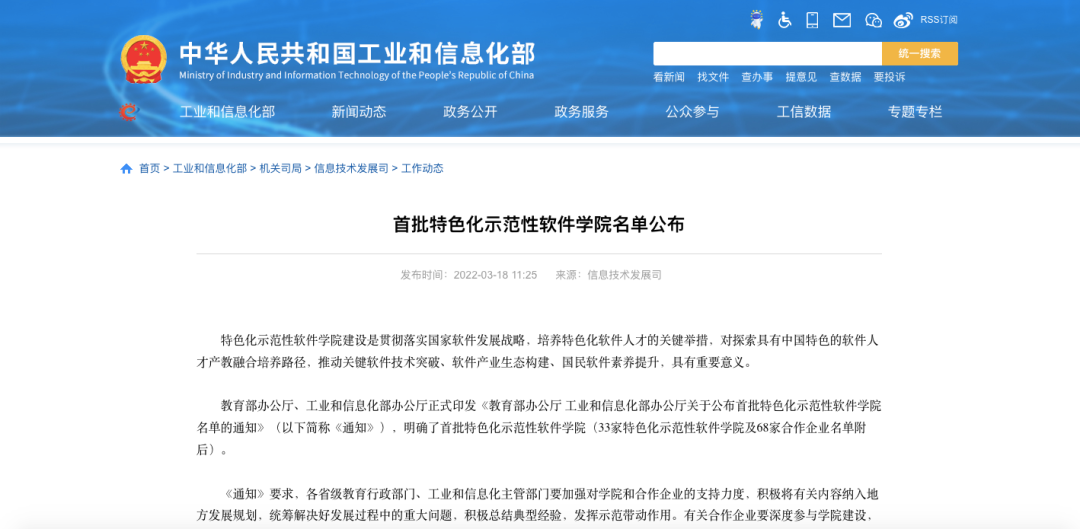Open 政务公开 navigation menu

(470, 112)
